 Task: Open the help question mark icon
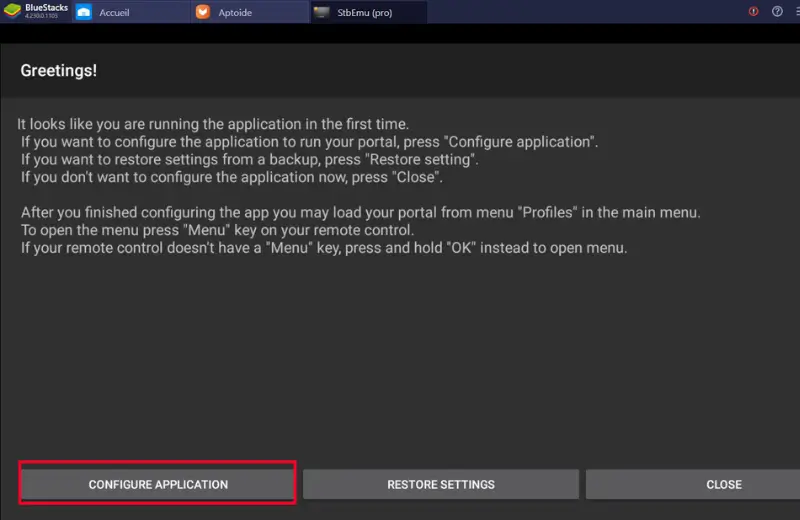click(777, 11)
